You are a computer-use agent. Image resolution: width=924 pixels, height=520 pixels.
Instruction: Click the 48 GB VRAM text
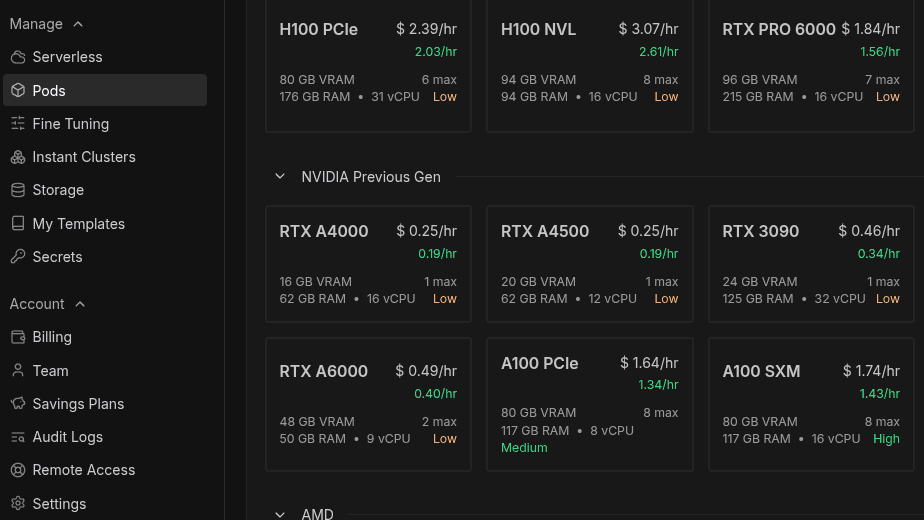317,422
